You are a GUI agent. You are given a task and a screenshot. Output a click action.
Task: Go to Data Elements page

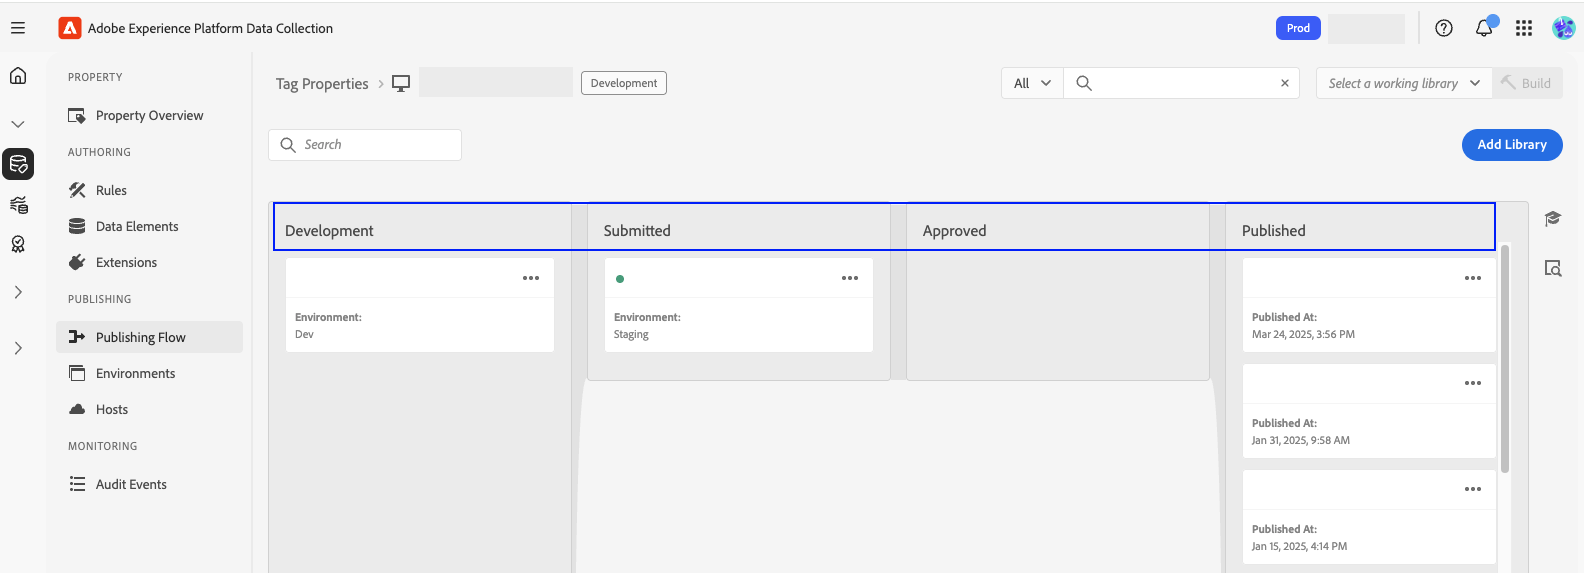(137, 226)
